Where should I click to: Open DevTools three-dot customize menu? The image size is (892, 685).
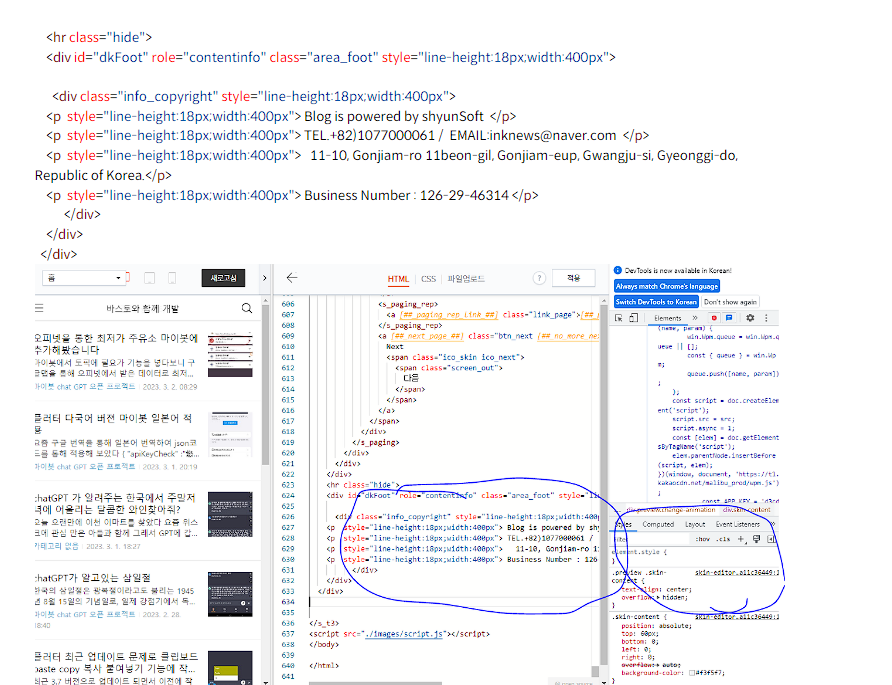point(766,318)
